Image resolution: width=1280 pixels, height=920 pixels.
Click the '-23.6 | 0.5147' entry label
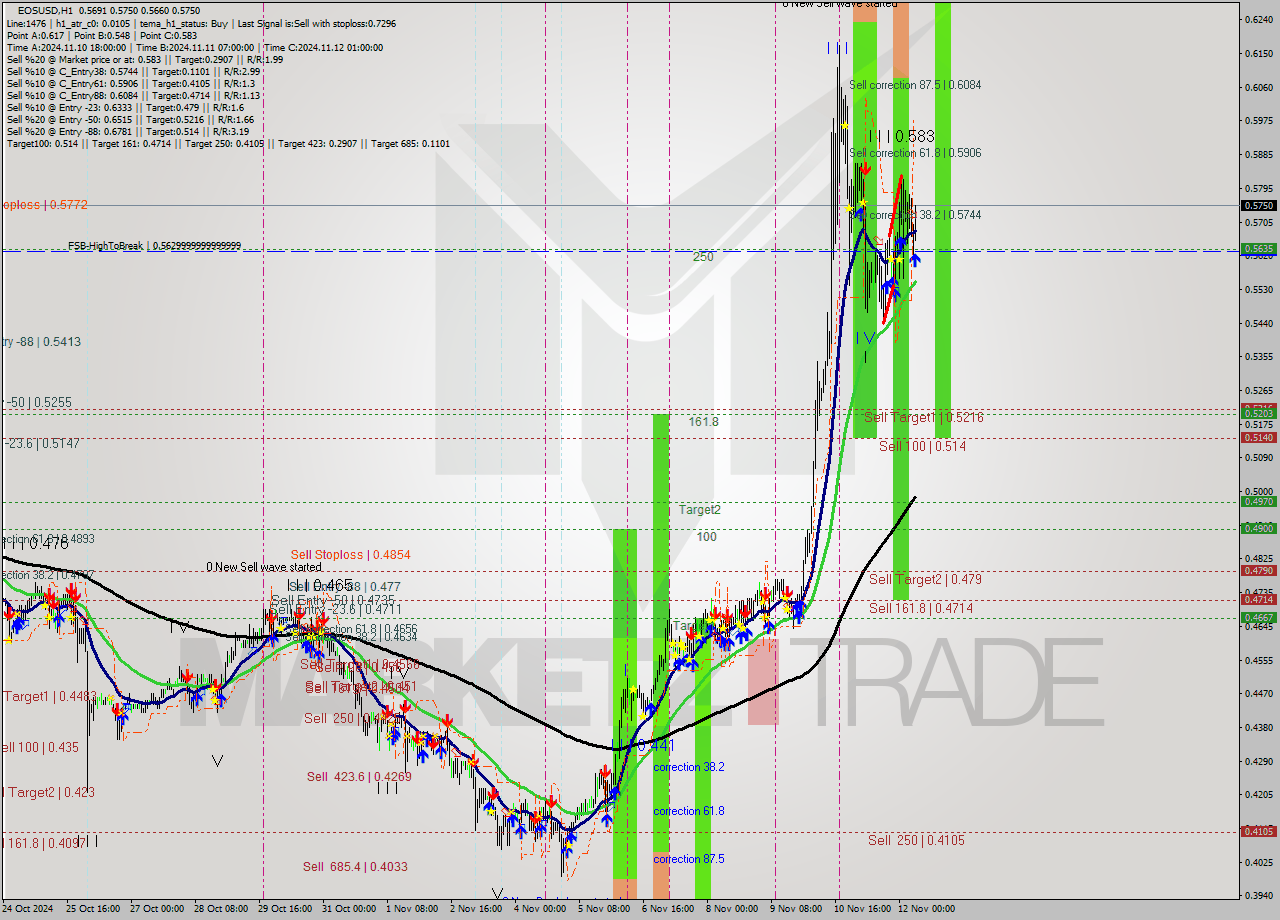tap(40, 442)
